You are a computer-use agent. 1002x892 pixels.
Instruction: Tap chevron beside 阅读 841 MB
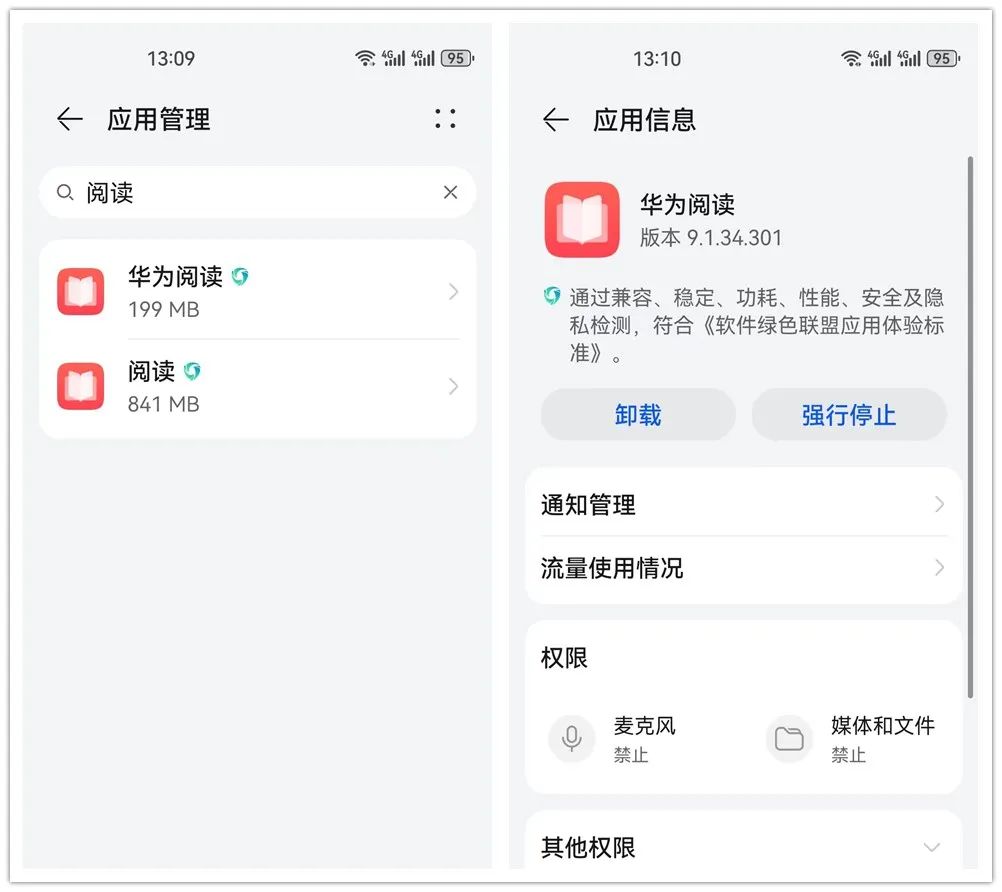click(x=453, y=387)
